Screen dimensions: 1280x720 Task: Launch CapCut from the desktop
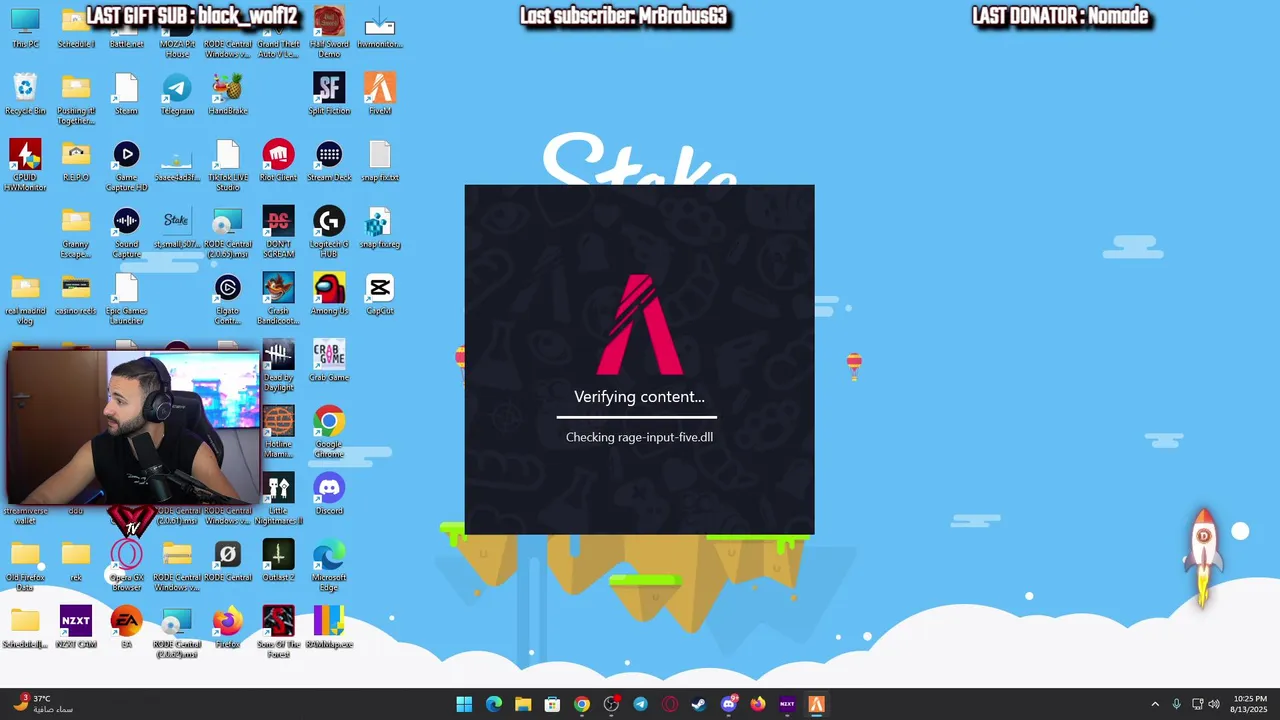[379, 294]
